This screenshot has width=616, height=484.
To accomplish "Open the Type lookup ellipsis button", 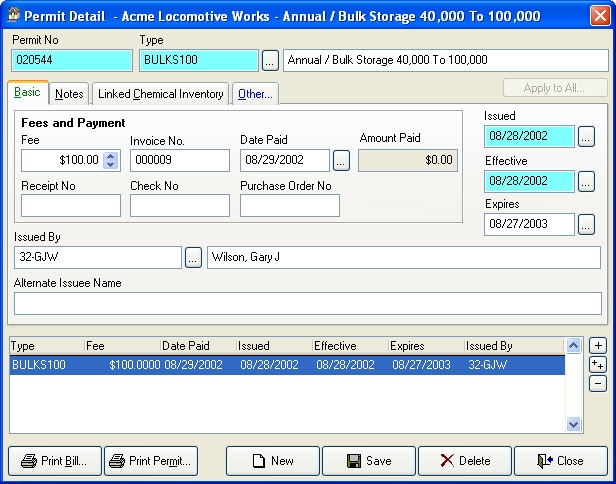I will click(270, 60).
